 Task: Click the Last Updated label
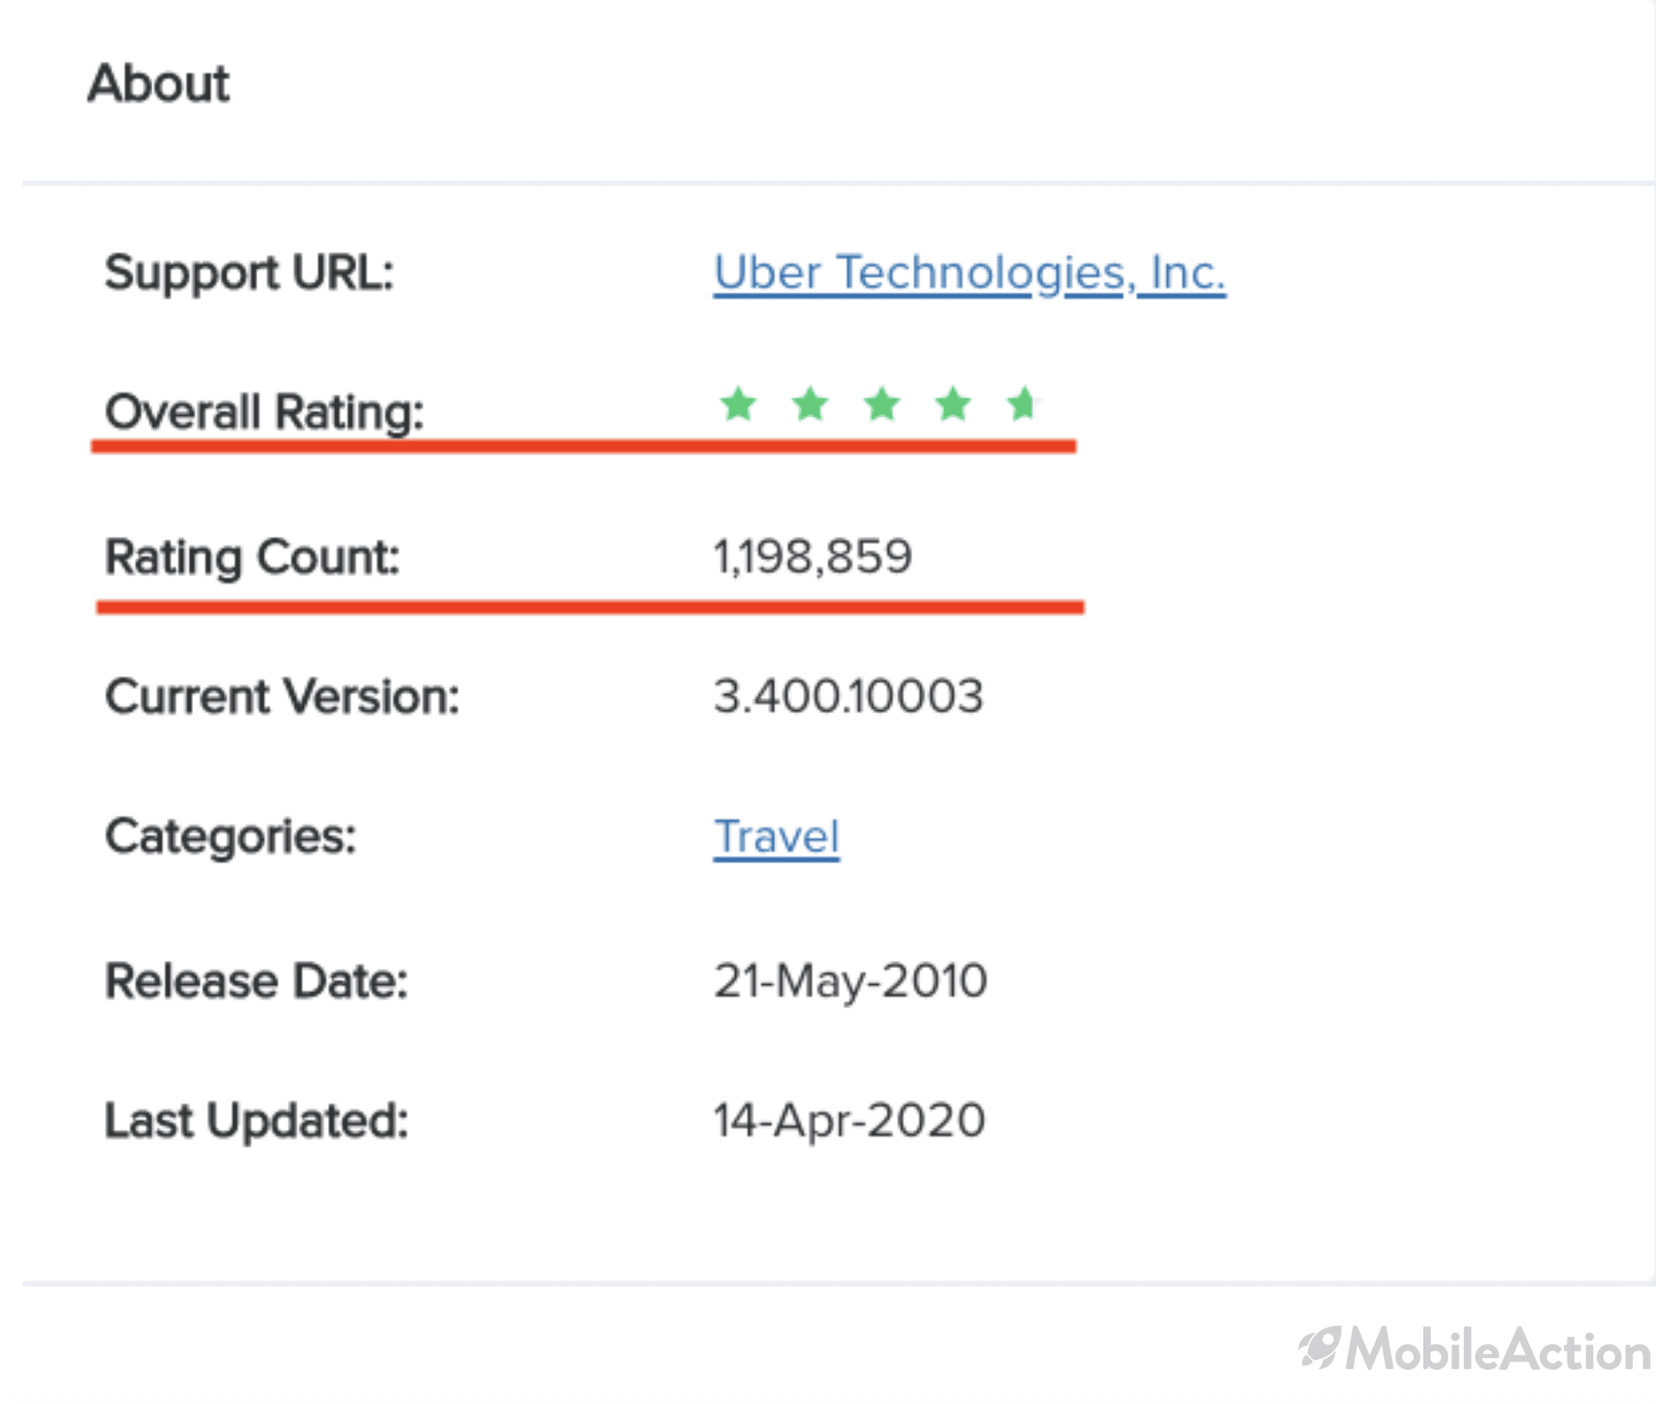(256, 1121)
